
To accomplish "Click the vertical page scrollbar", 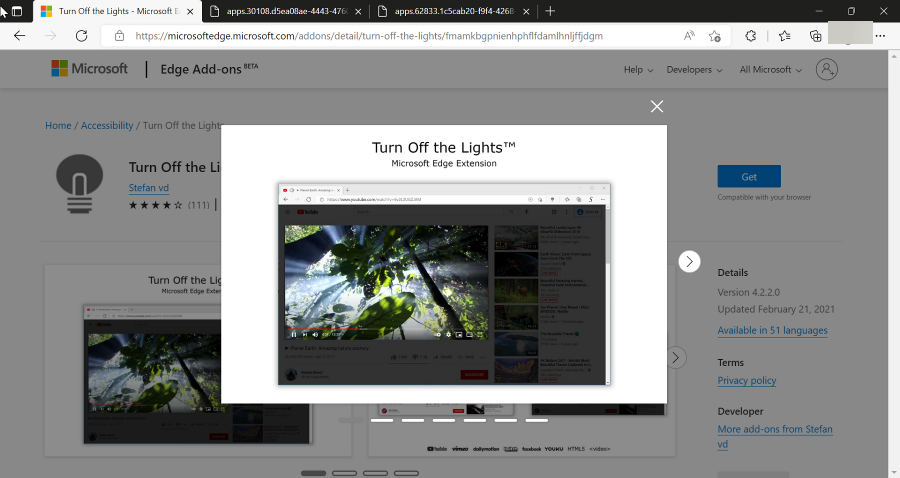I will coord(894,264).
